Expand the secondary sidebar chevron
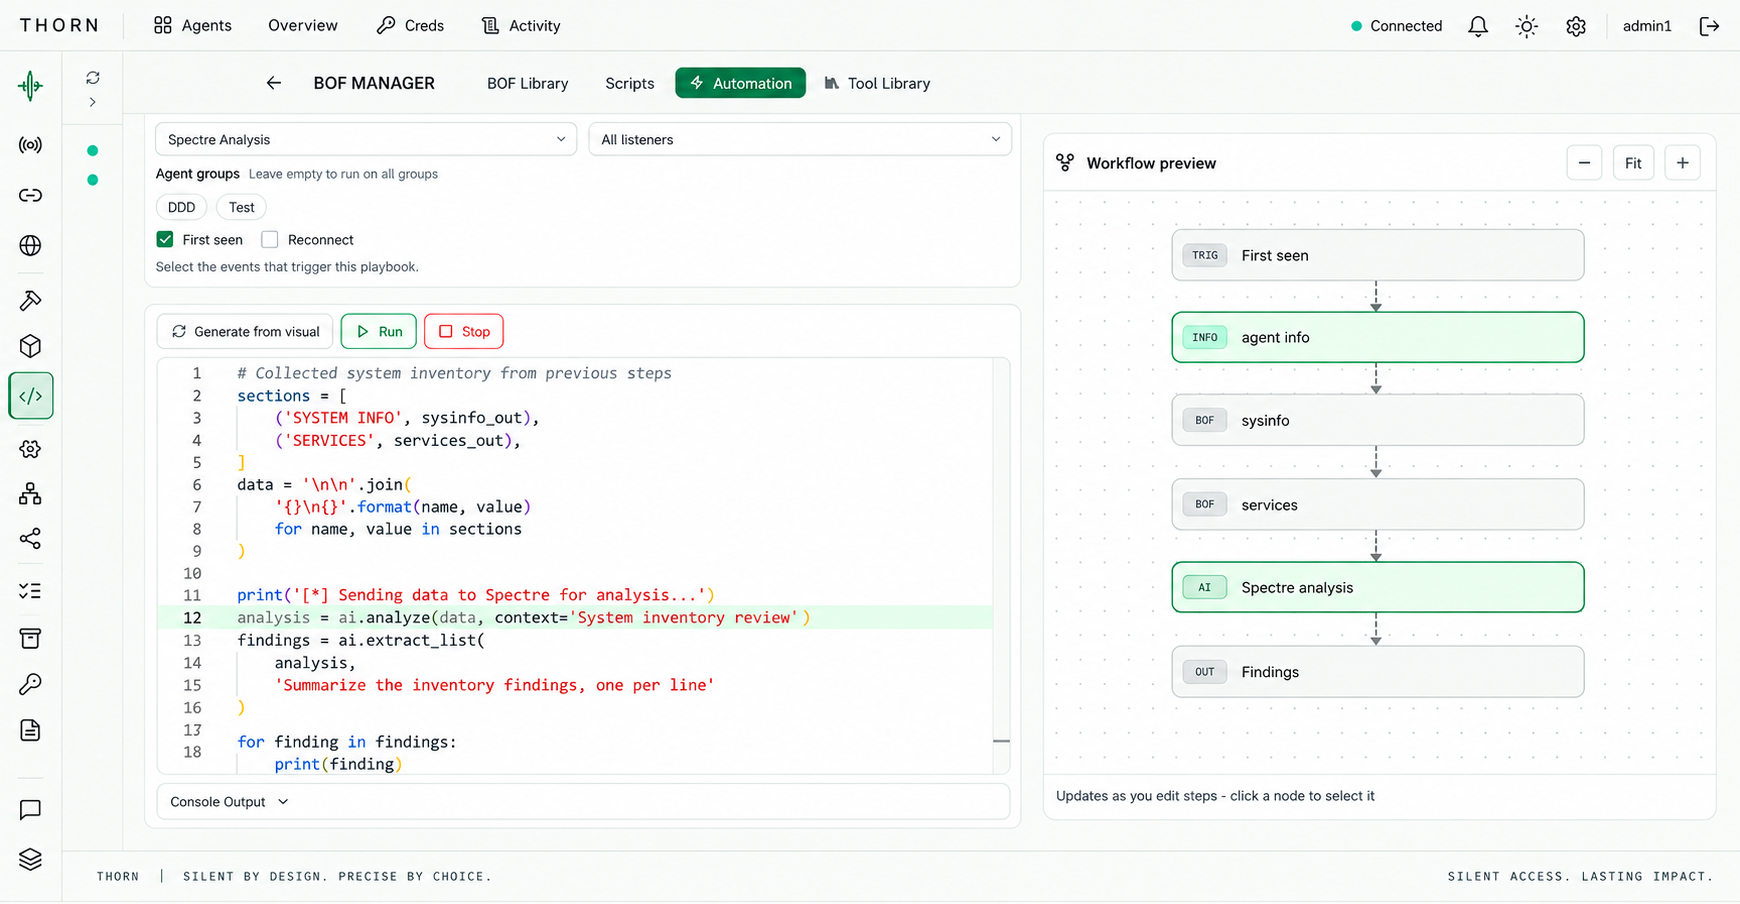The width and height of the screenshot is (1740, 904). 93,102
